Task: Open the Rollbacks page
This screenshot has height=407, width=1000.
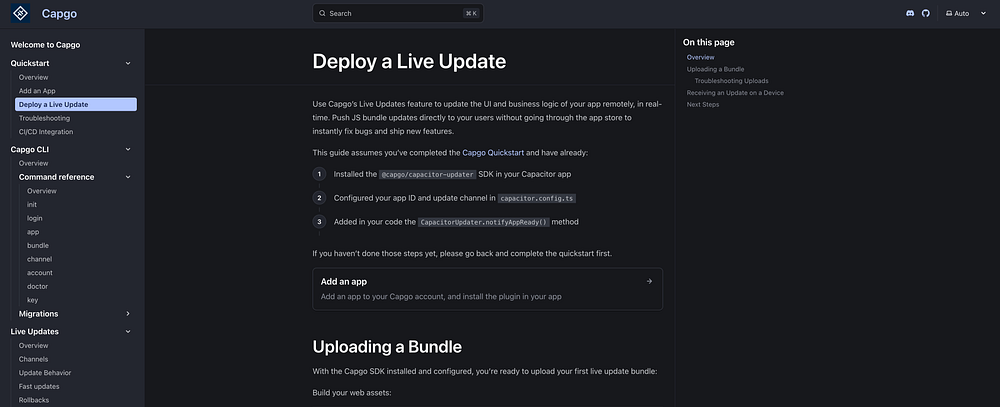Action: (34, 400)
